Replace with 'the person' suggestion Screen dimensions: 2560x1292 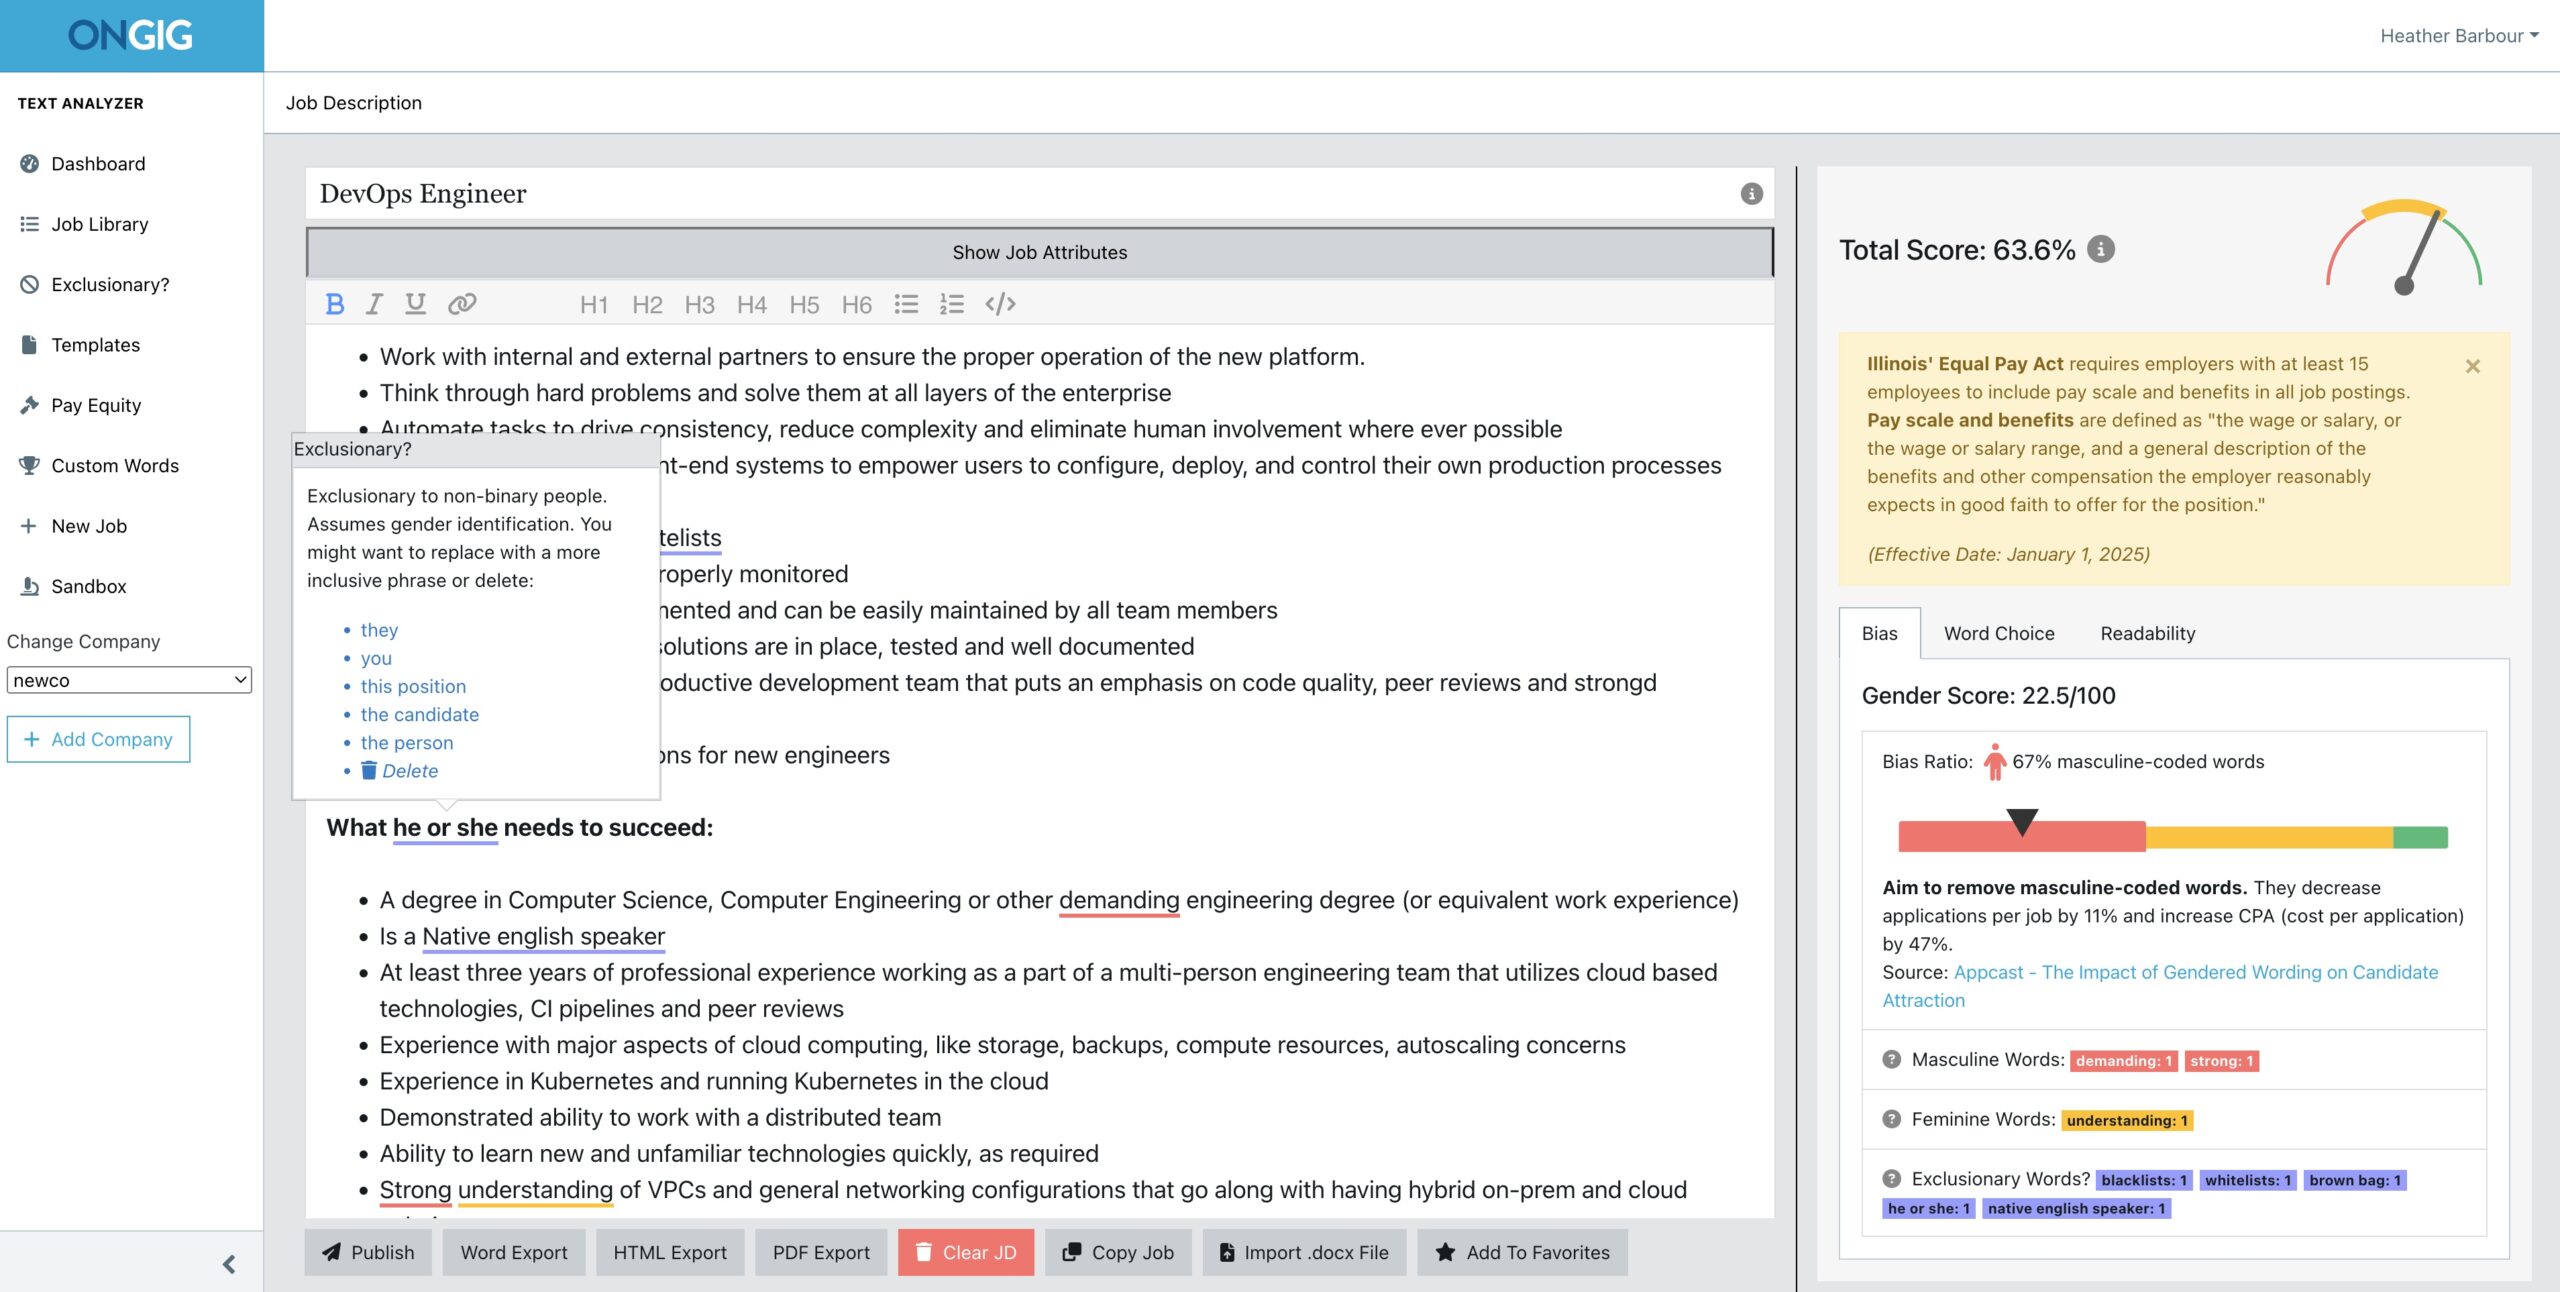pos(407,743)
